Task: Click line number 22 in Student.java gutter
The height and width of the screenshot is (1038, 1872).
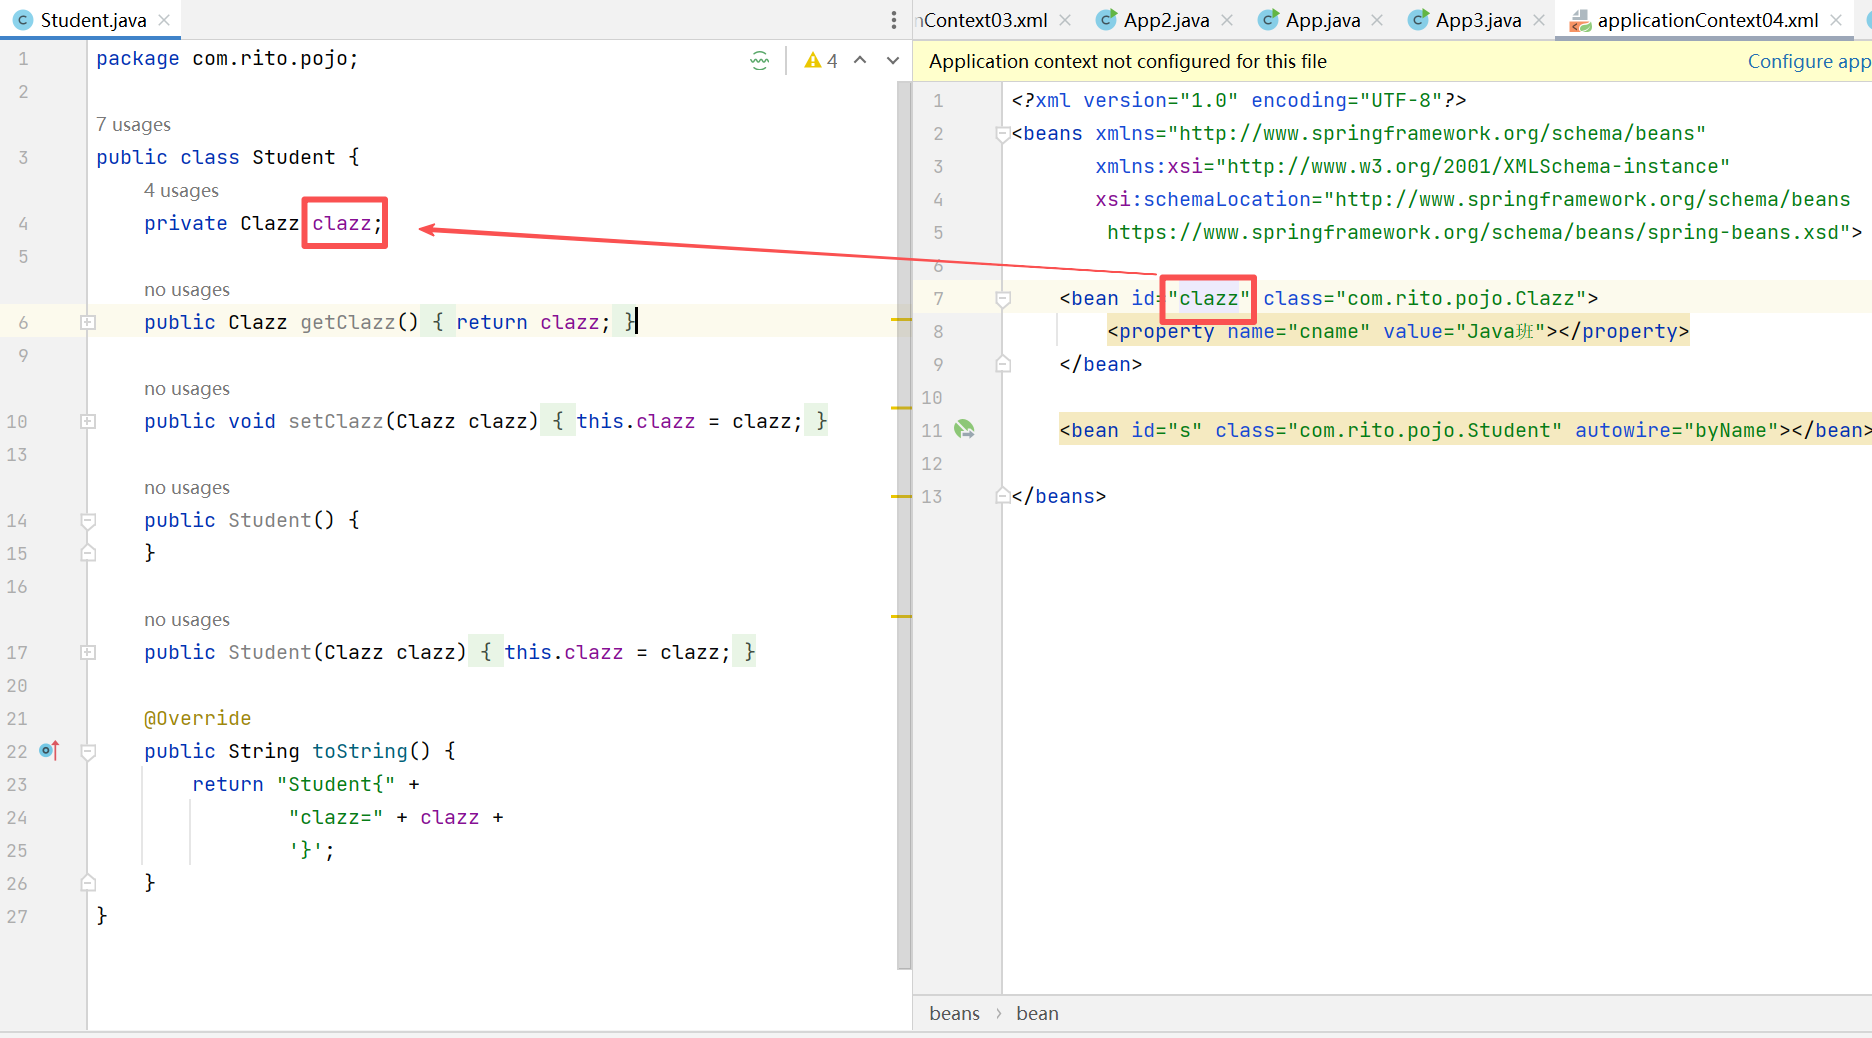Action: point(17,751)
